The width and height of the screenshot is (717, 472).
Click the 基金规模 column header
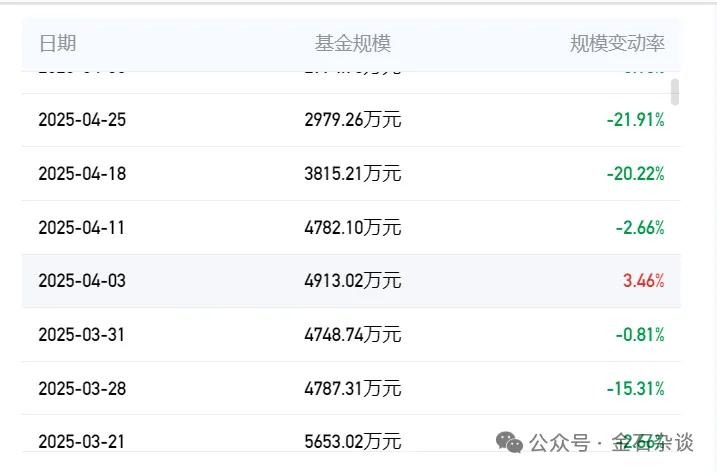pyautogui.click(x=352, y=44)
